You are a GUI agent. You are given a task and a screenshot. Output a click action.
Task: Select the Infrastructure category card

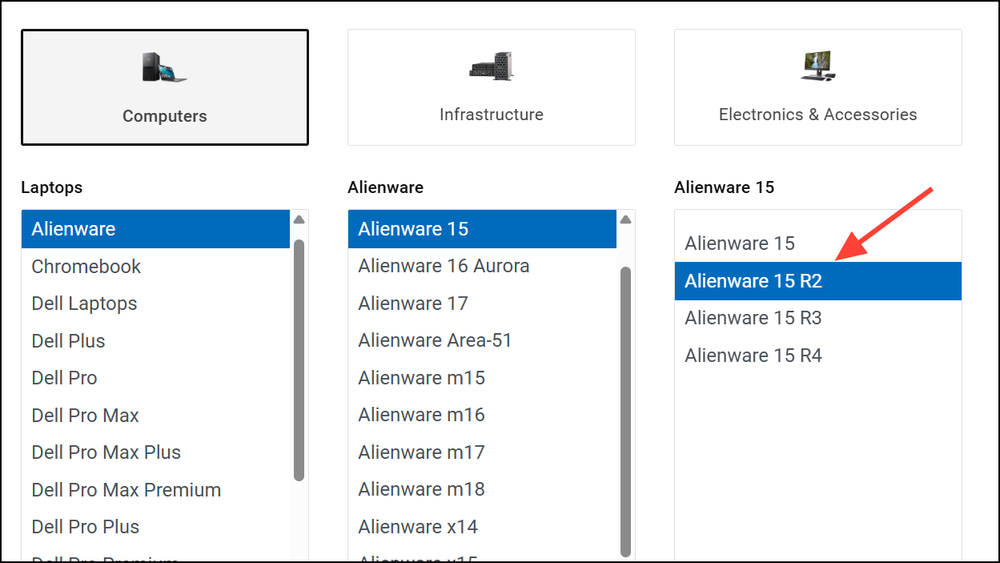pyautogui.click(x=491, y=87)
